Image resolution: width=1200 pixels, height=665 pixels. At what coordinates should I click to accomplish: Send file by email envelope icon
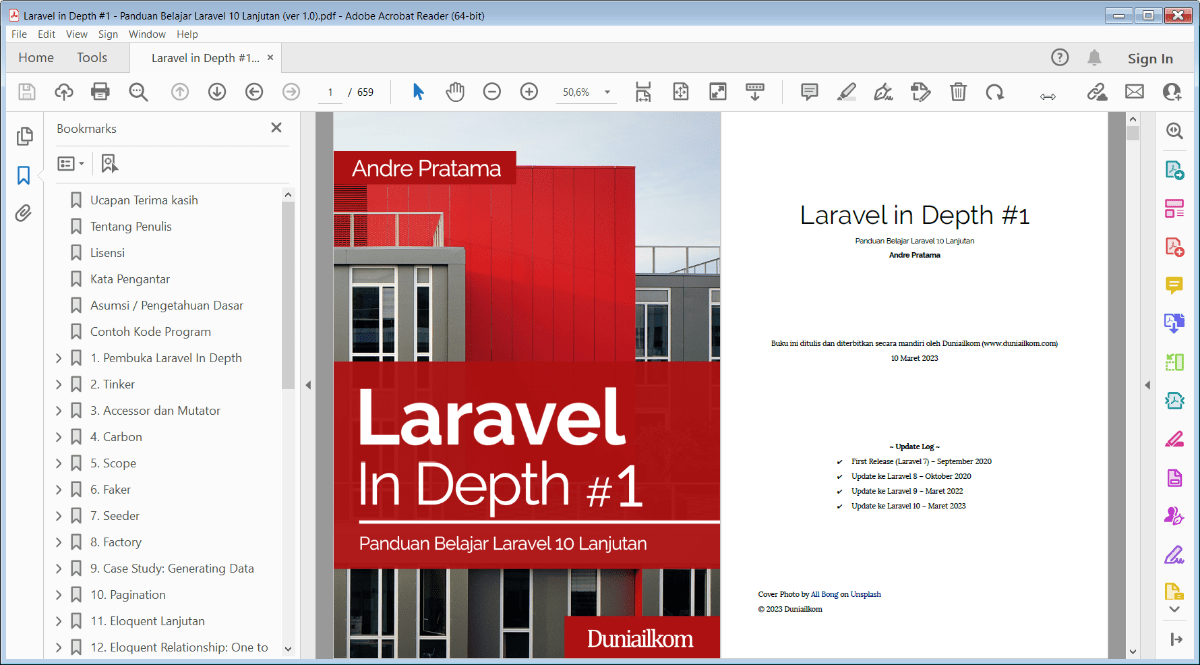pyautogui.click(x=1134, y=92)
